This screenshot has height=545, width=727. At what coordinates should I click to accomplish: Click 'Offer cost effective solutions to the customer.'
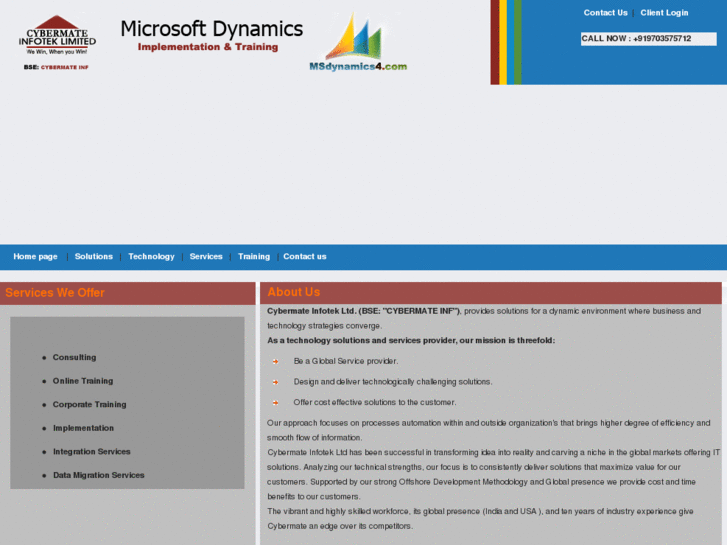pos(375,402)
